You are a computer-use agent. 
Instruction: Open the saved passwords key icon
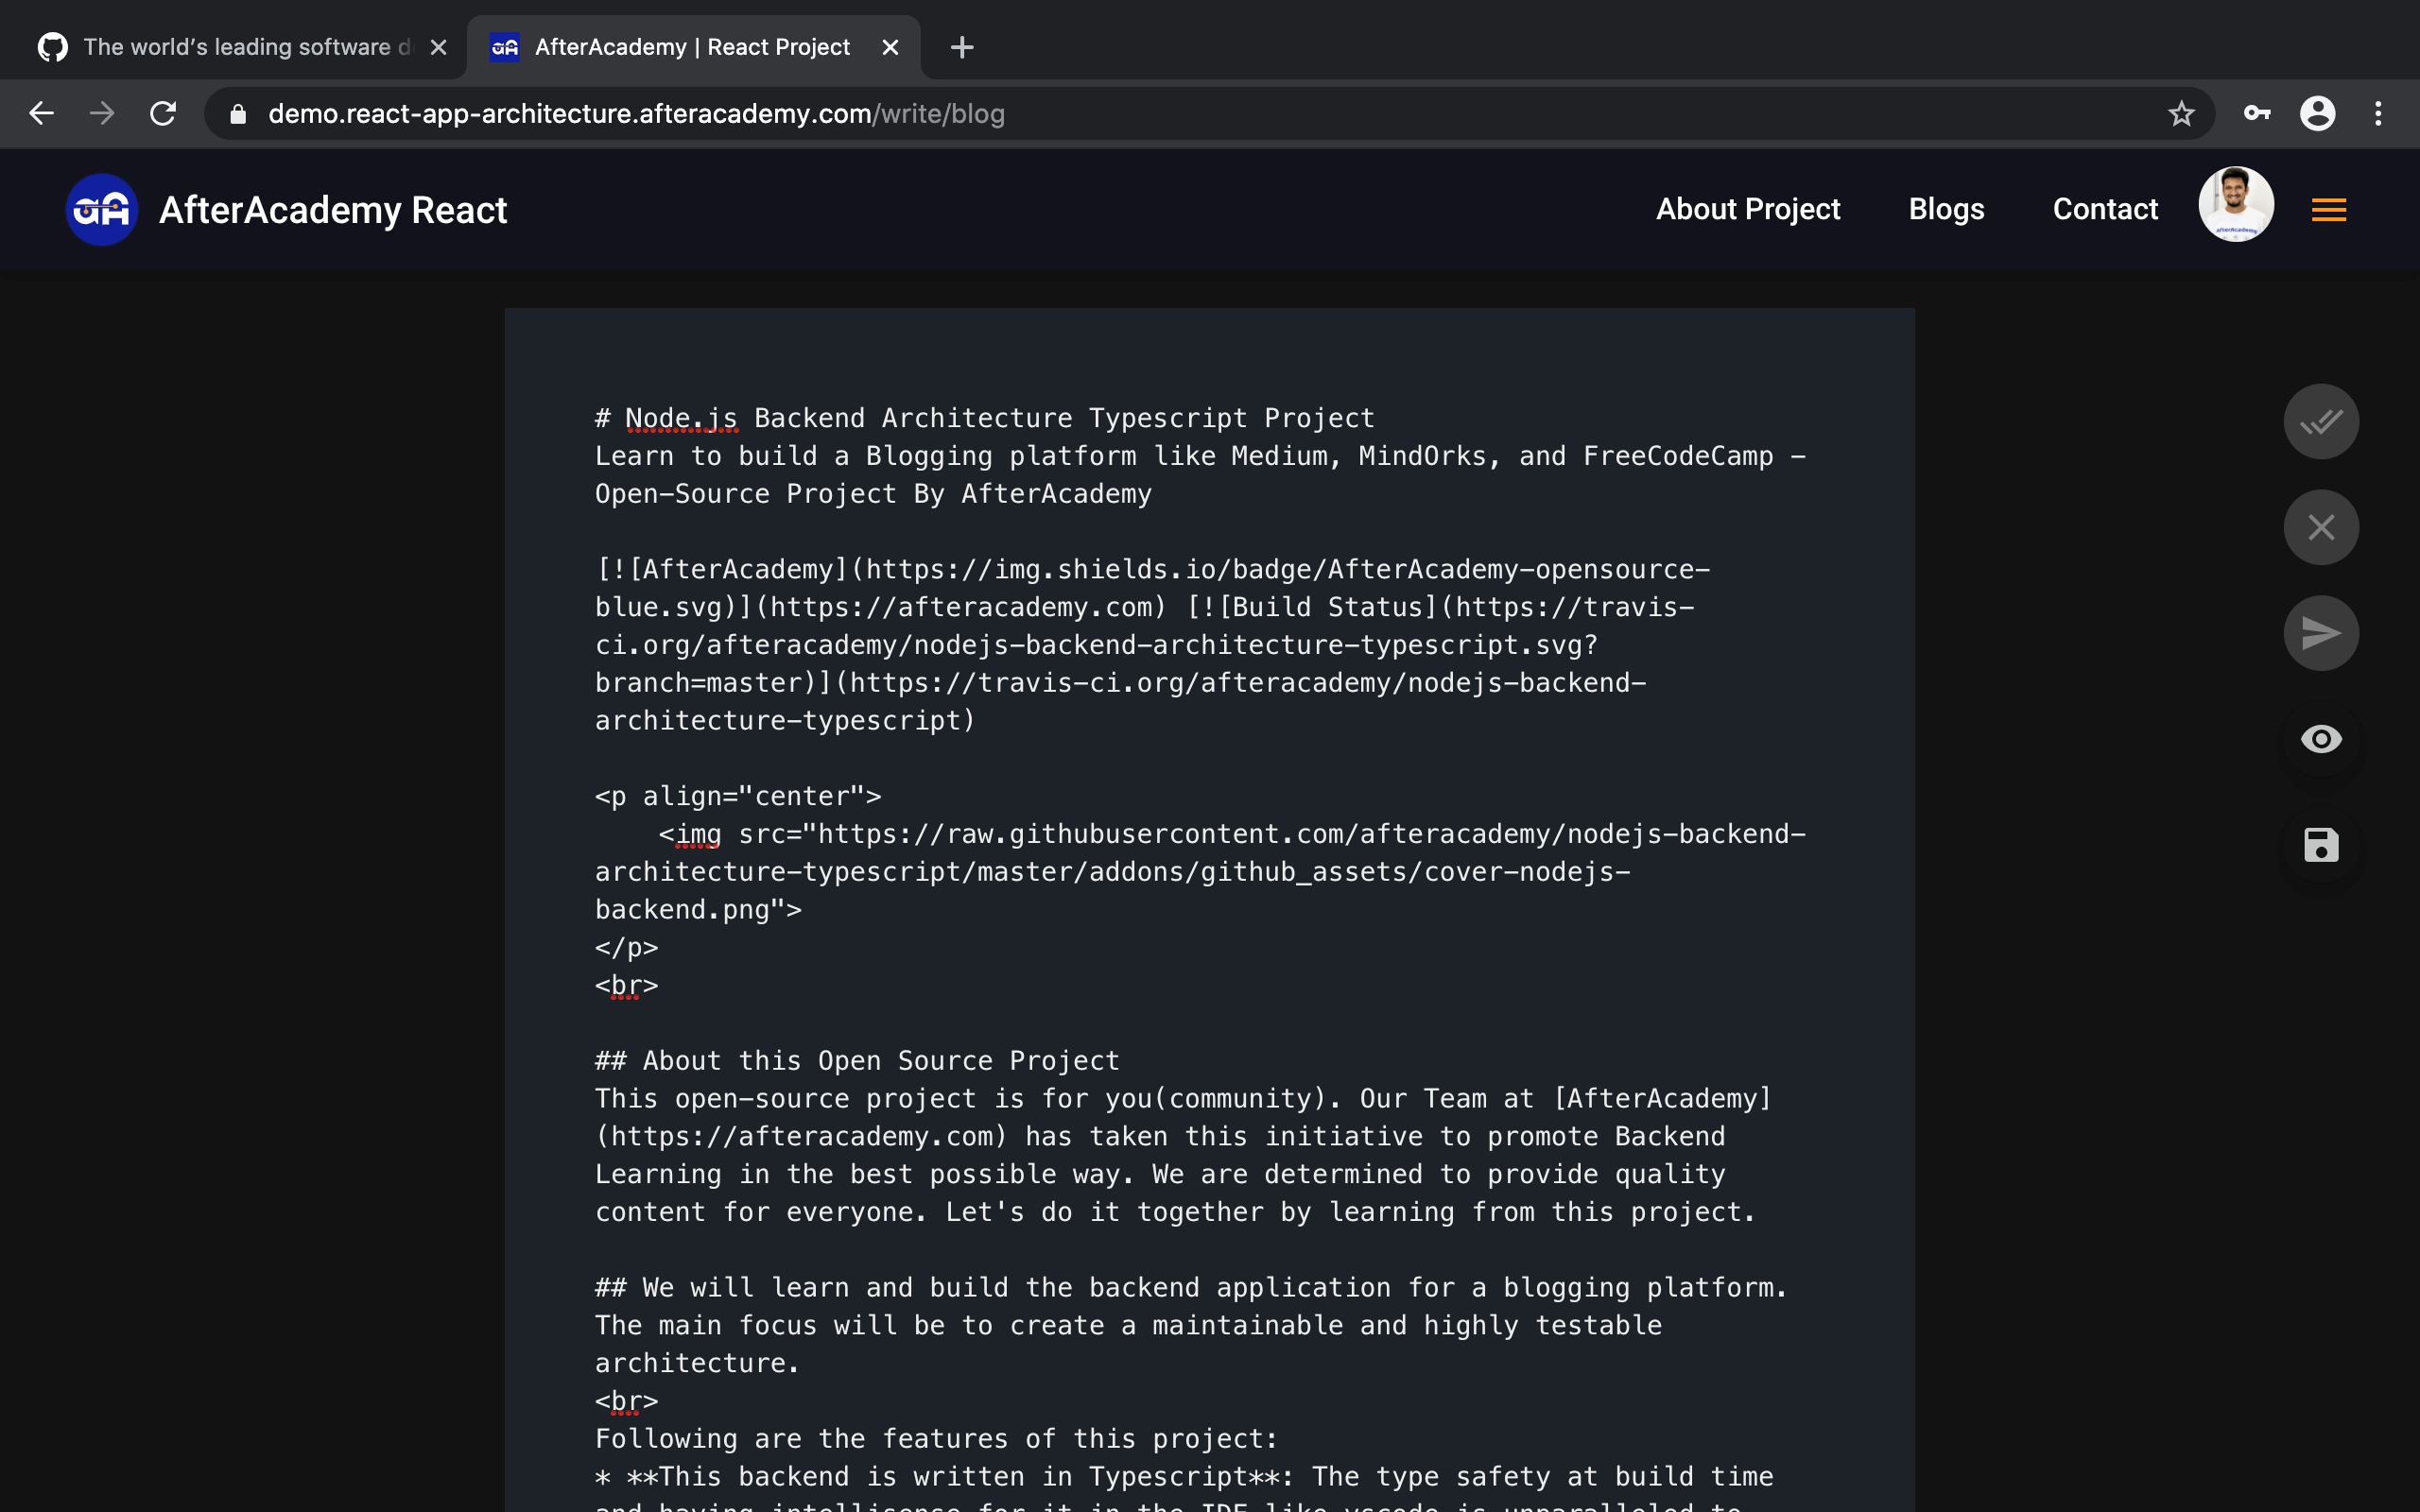tap(2256, 114)
